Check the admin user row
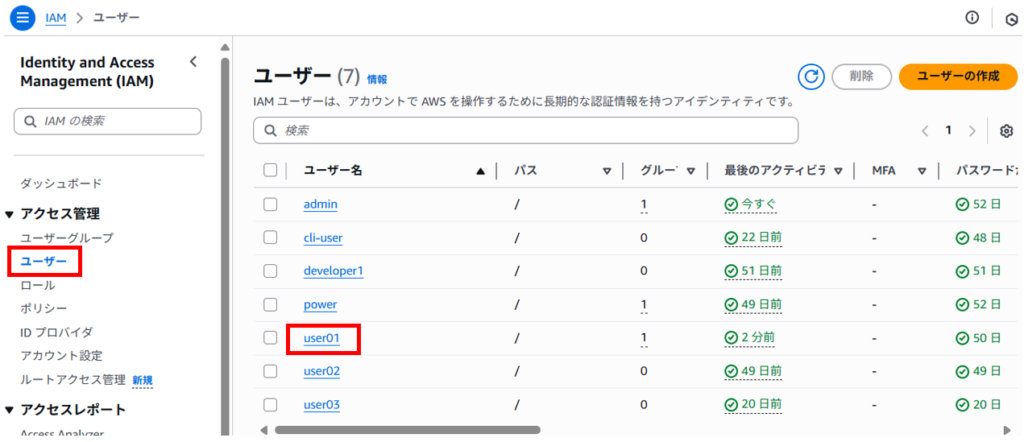This screenshot has height=442, width=1024. coord(270,204)
